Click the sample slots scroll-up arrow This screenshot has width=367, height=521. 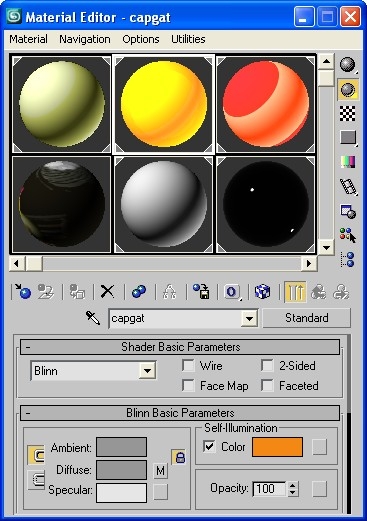tap(326, 61)
